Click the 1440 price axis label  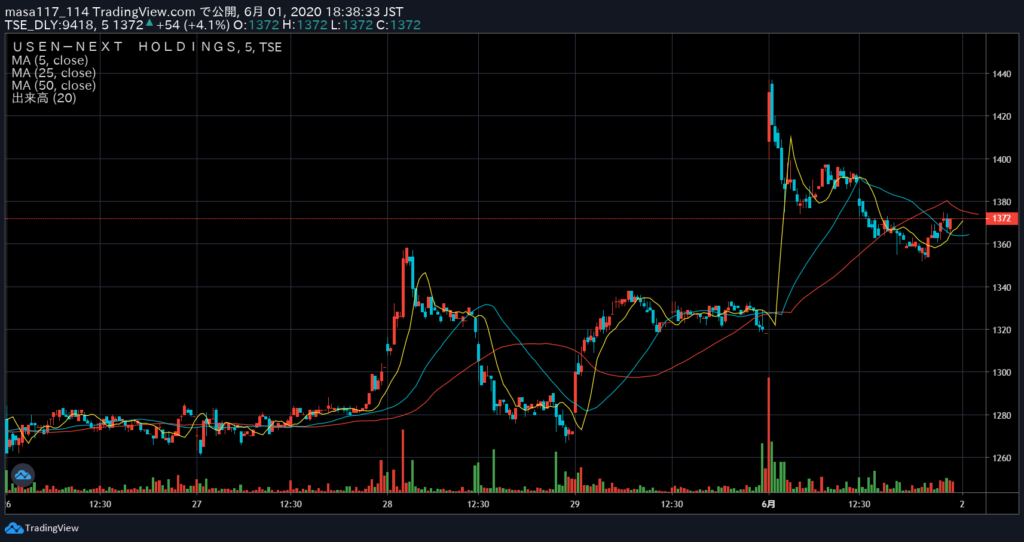point(1002,74)
